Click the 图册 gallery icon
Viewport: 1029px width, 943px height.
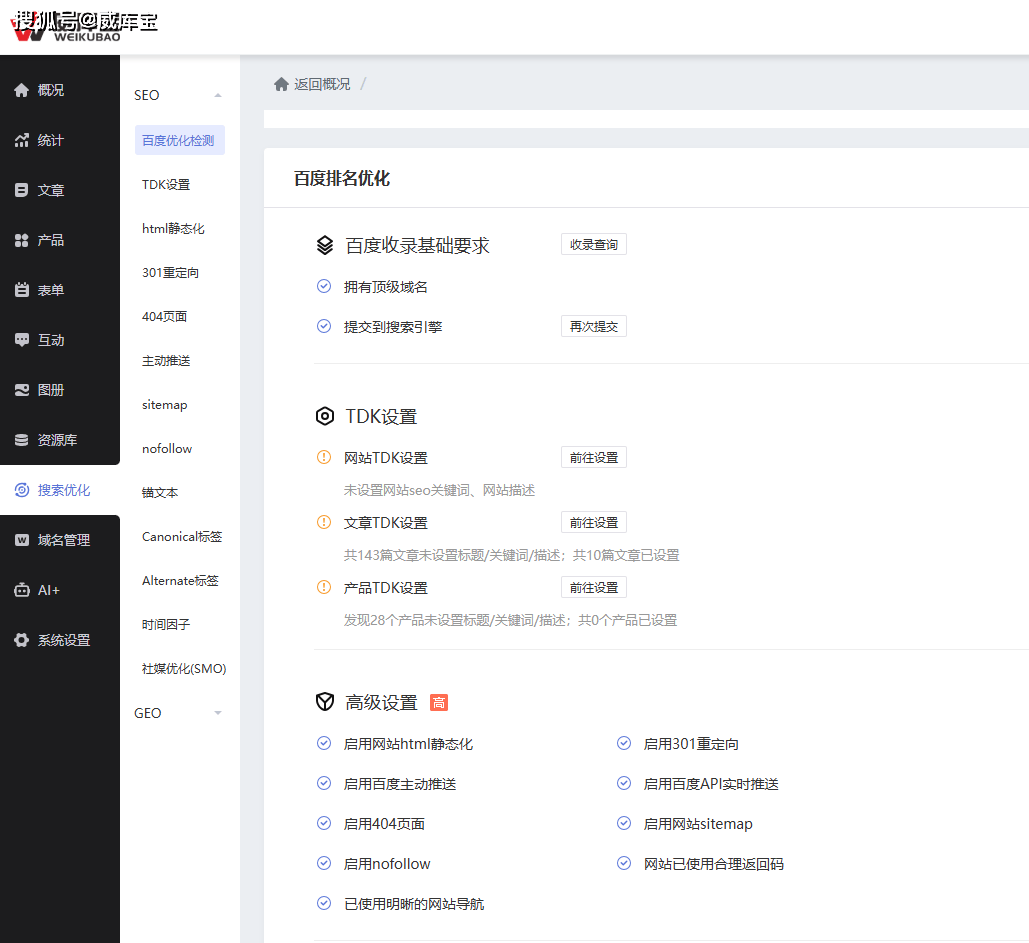pos(22,390)
